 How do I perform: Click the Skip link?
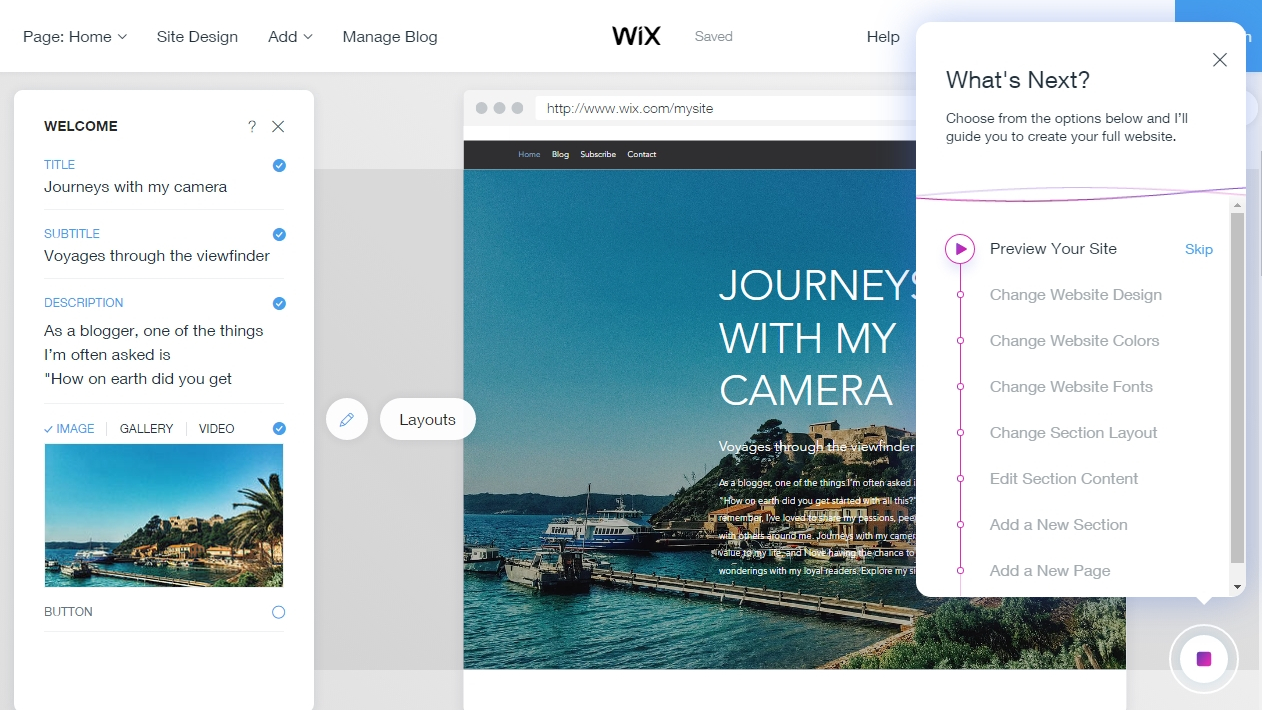point(1199,249)
